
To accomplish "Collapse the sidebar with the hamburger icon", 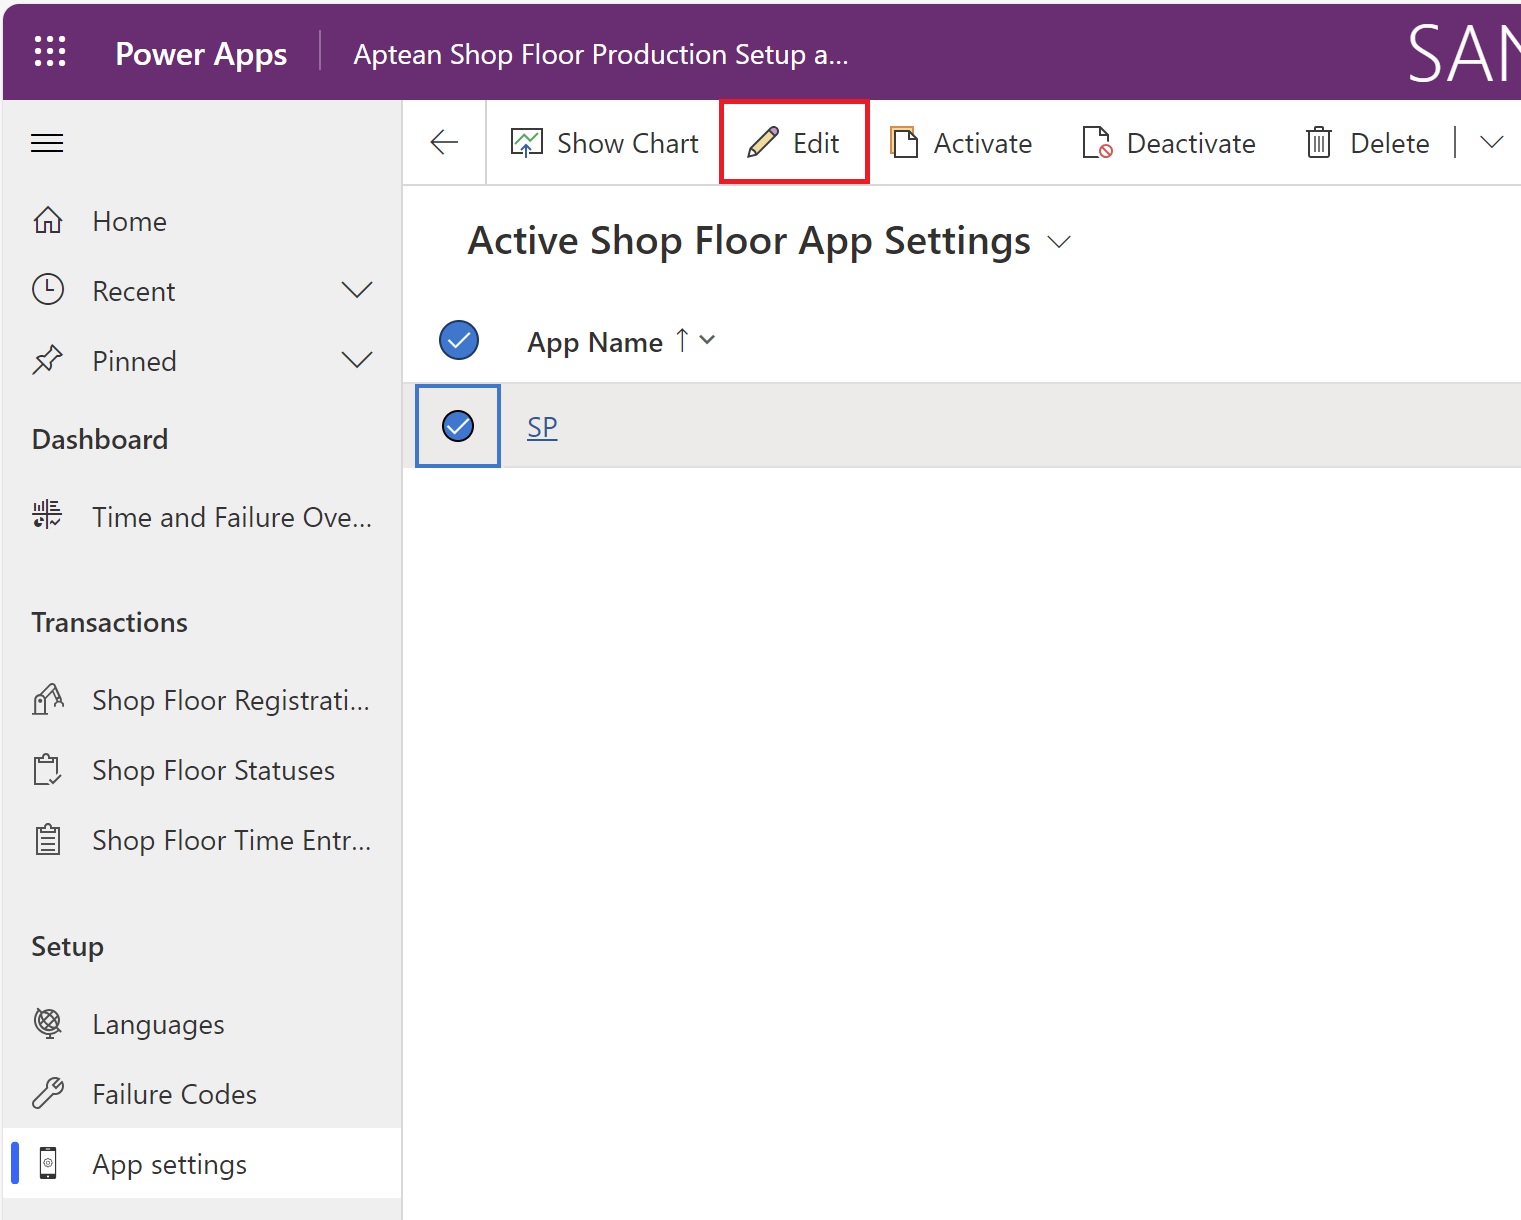I will (47, 143).
